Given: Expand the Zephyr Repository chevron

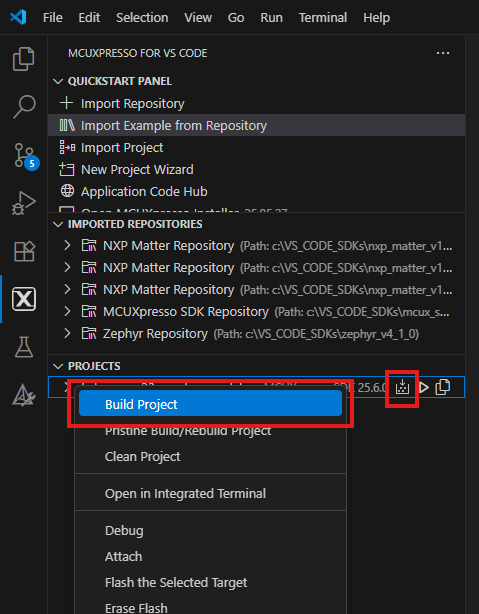Looking at the screenshot, I should [x=67, y=333].
